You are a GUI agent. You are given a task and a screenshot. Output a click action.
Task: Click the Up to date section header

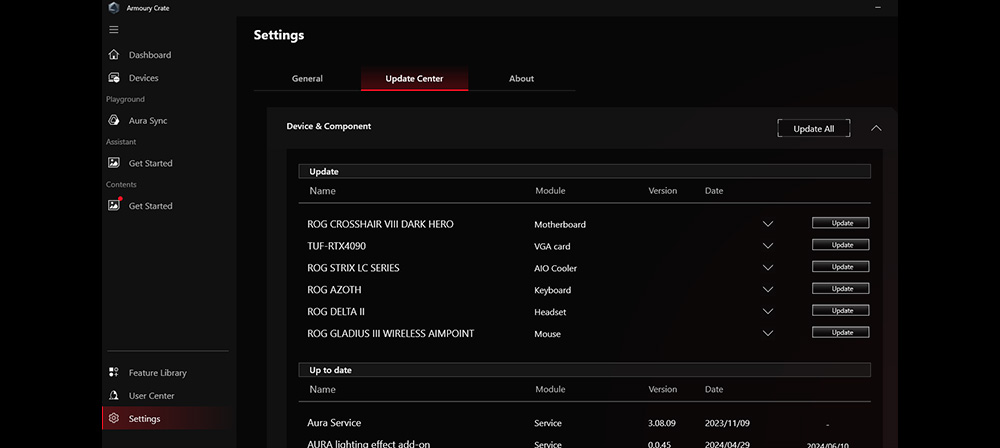(584, 370)
